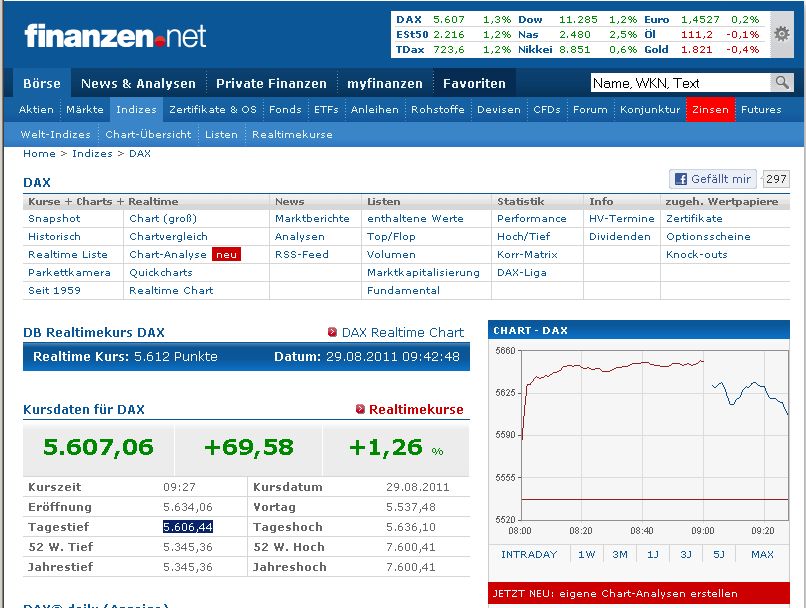Open the Performance statistics link

[532, 218]
